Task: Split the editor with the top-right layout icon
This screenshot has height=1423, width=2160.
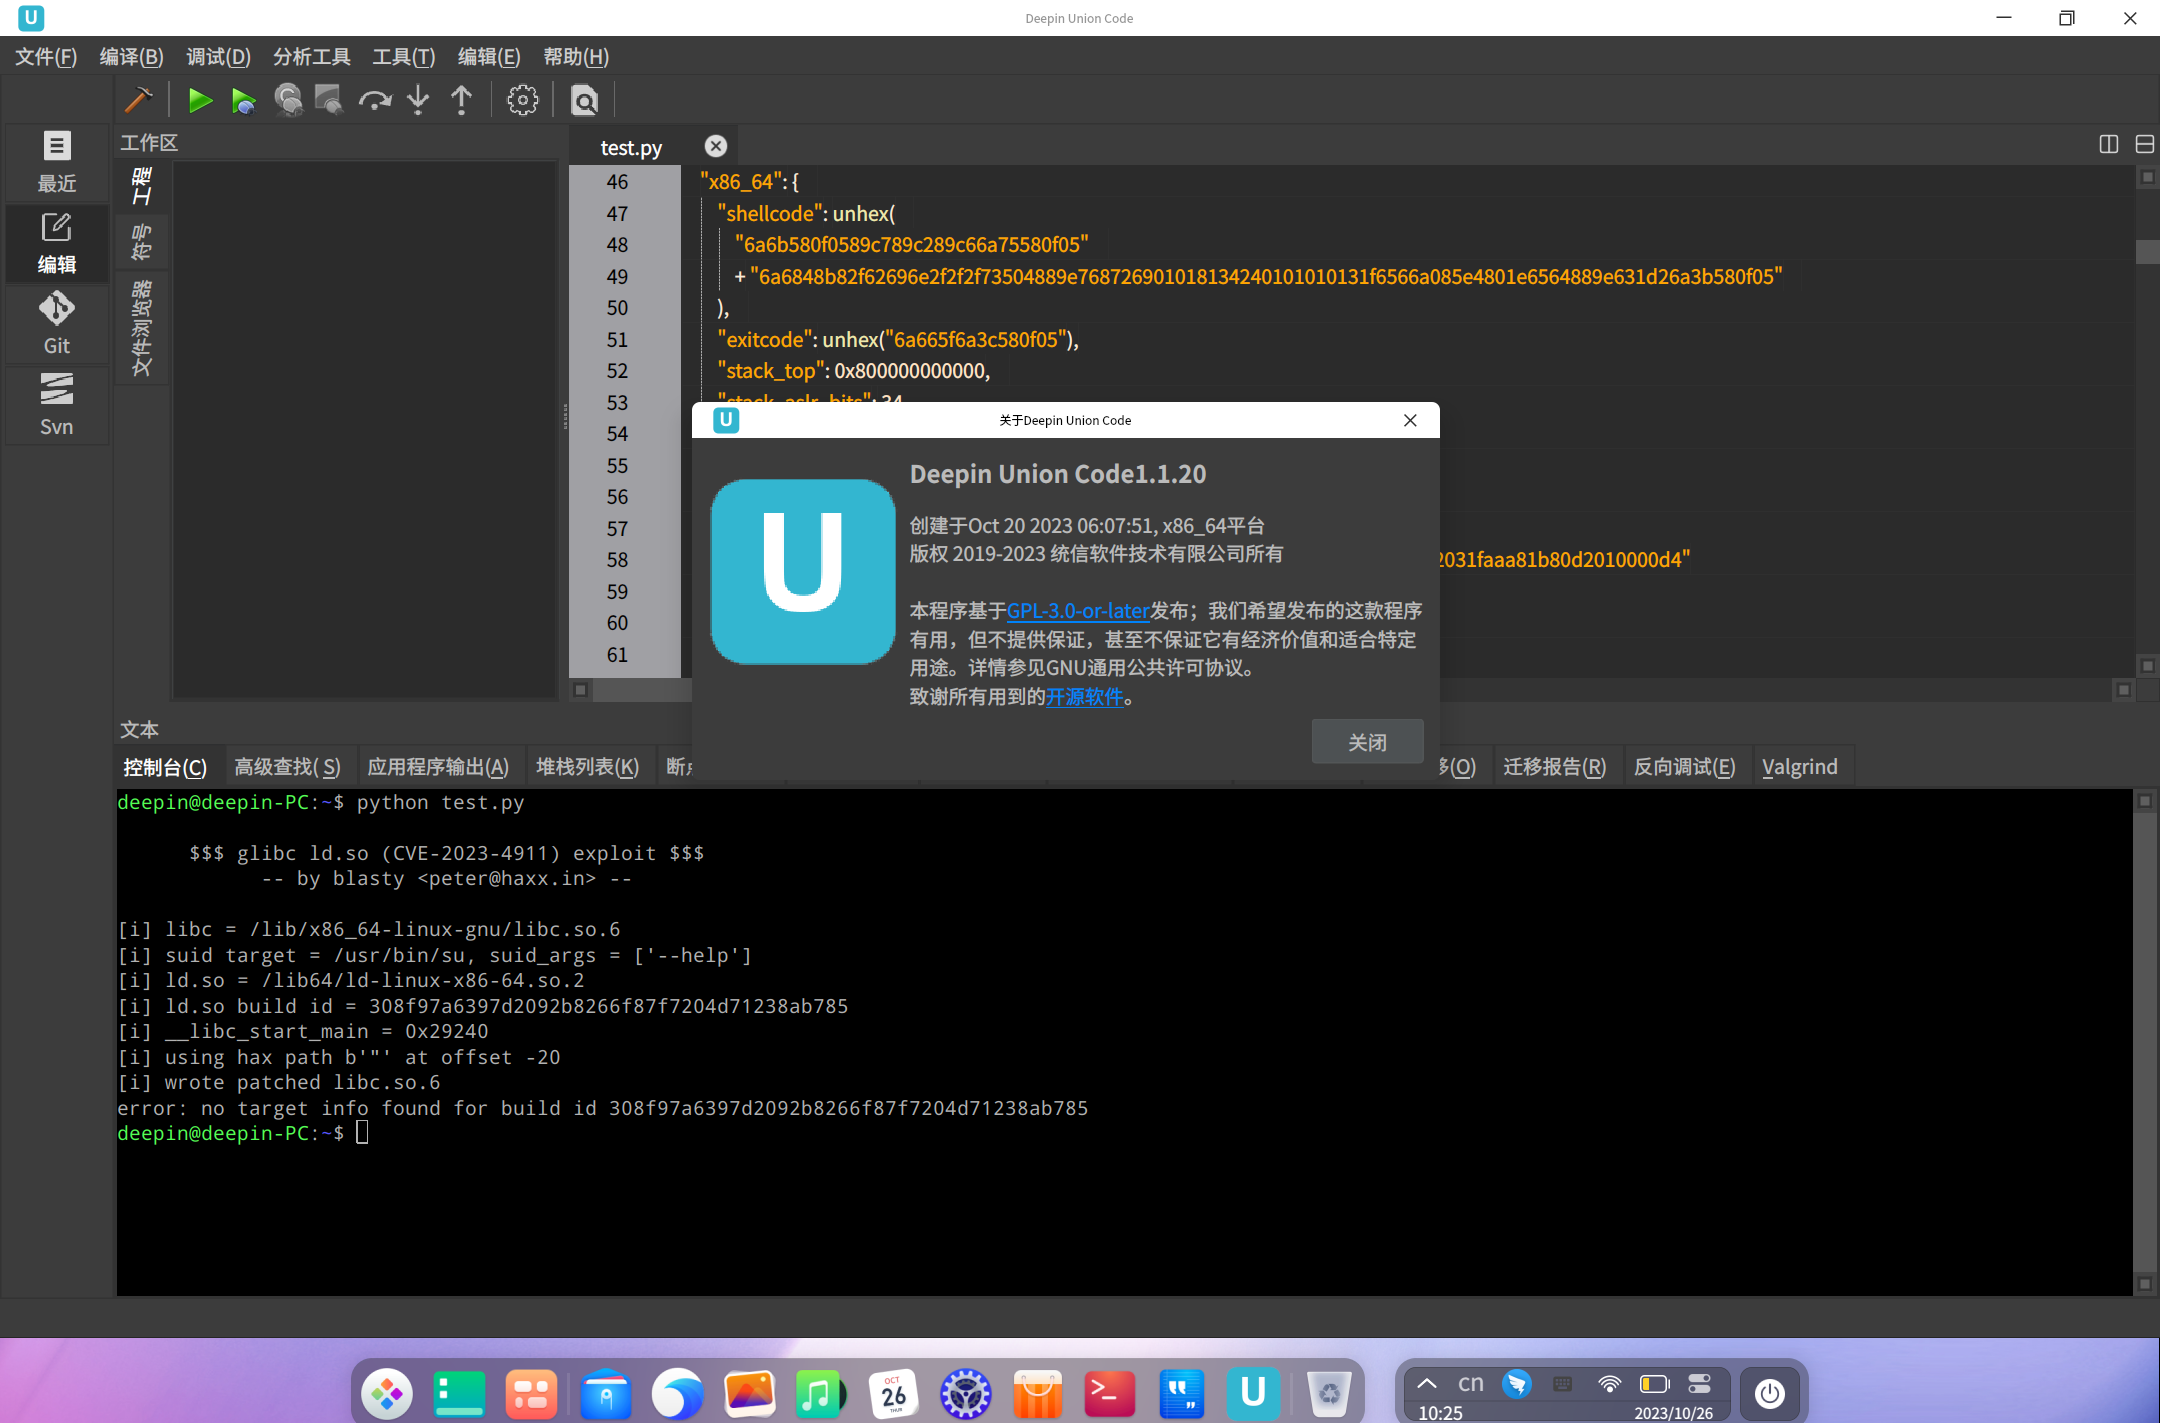Action: pos(2108,144)
